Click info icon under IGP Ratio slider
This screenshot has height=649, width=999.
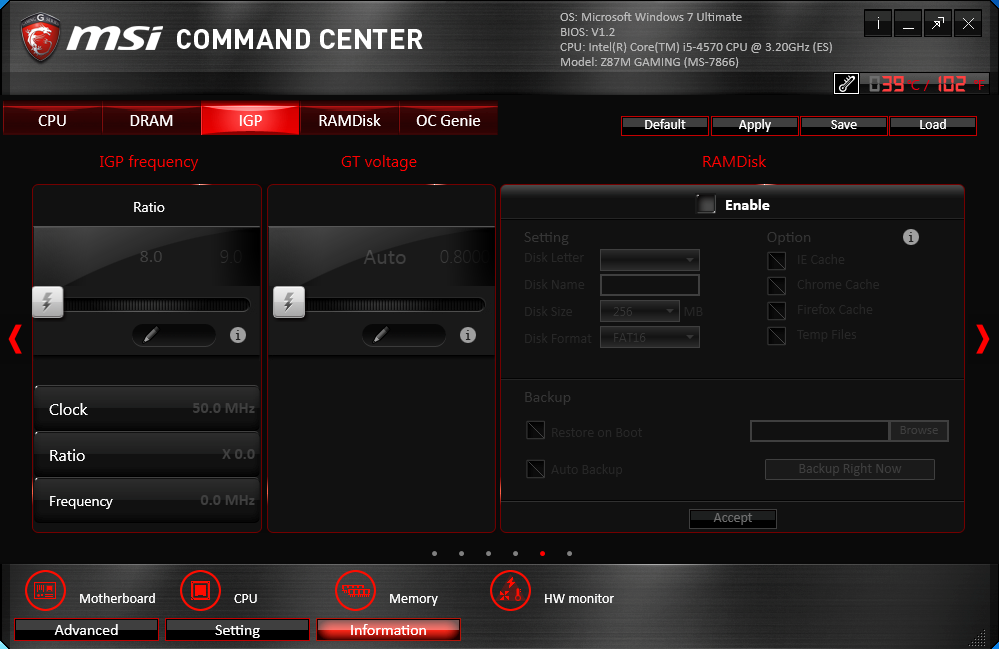(238, 335)
